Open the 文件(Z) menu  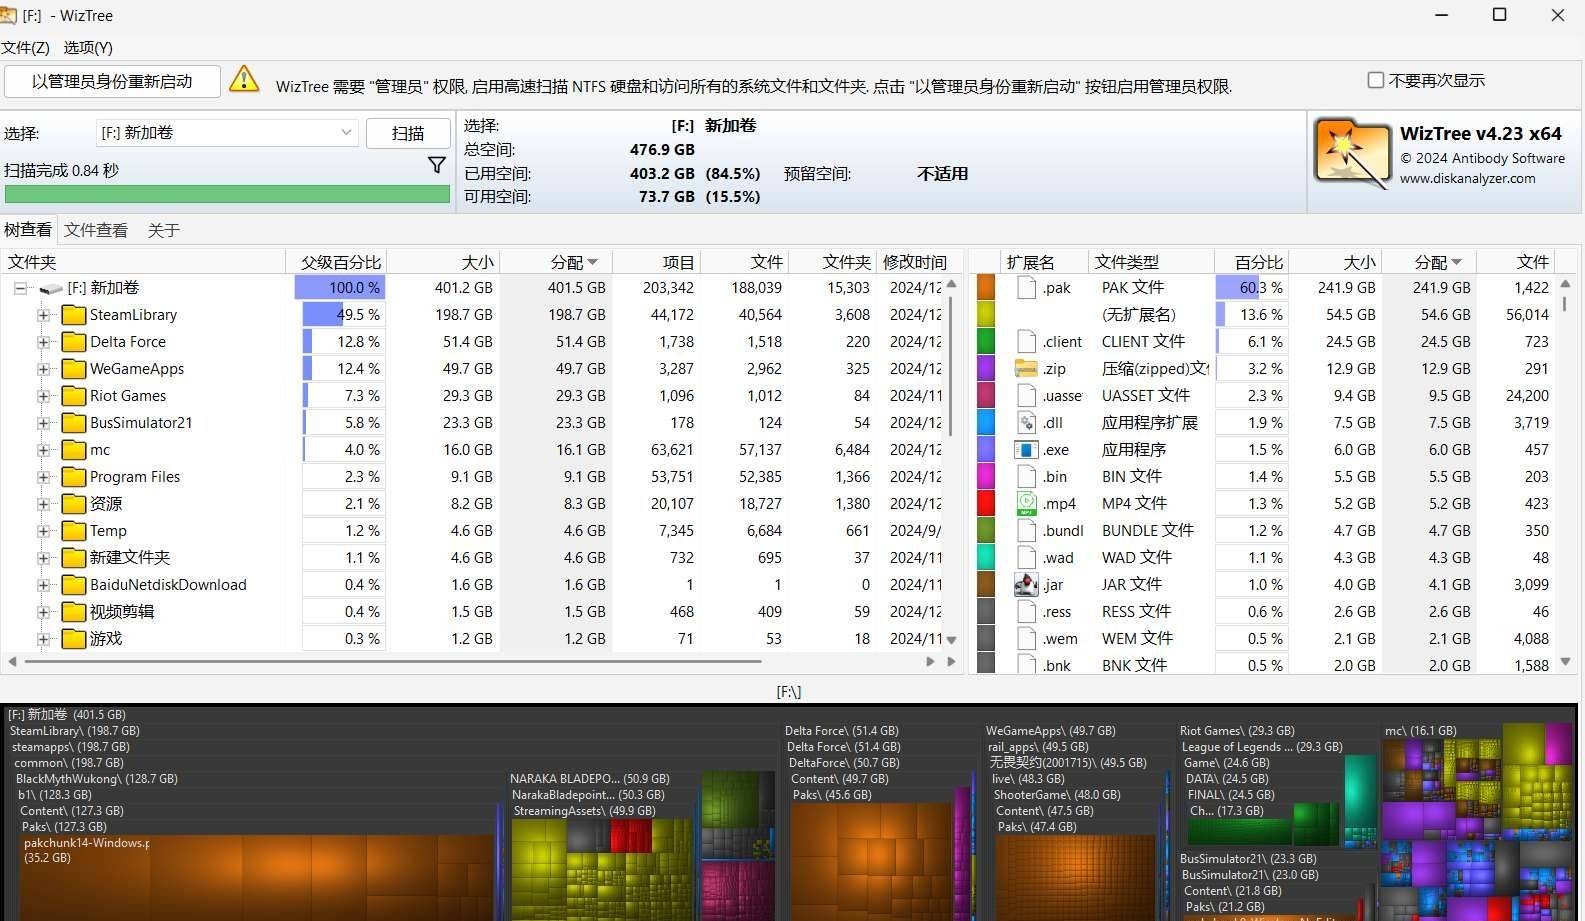tap(26, 47)
